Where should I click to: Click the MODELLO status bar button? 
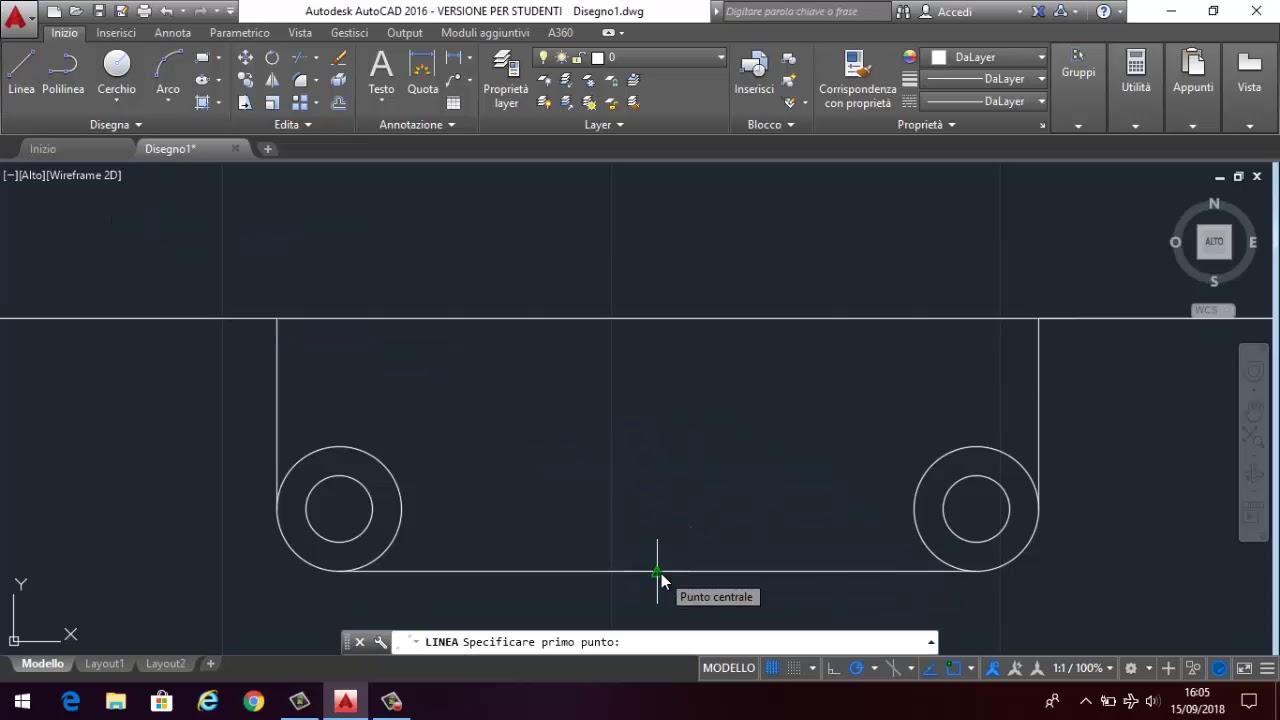coord(729,668)
